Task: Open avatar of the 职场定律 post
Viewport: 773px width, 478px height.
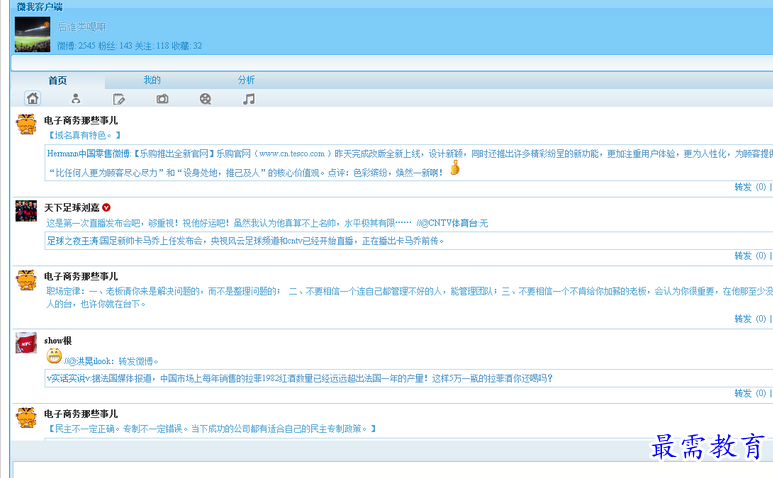Action: tap(26, 279)
